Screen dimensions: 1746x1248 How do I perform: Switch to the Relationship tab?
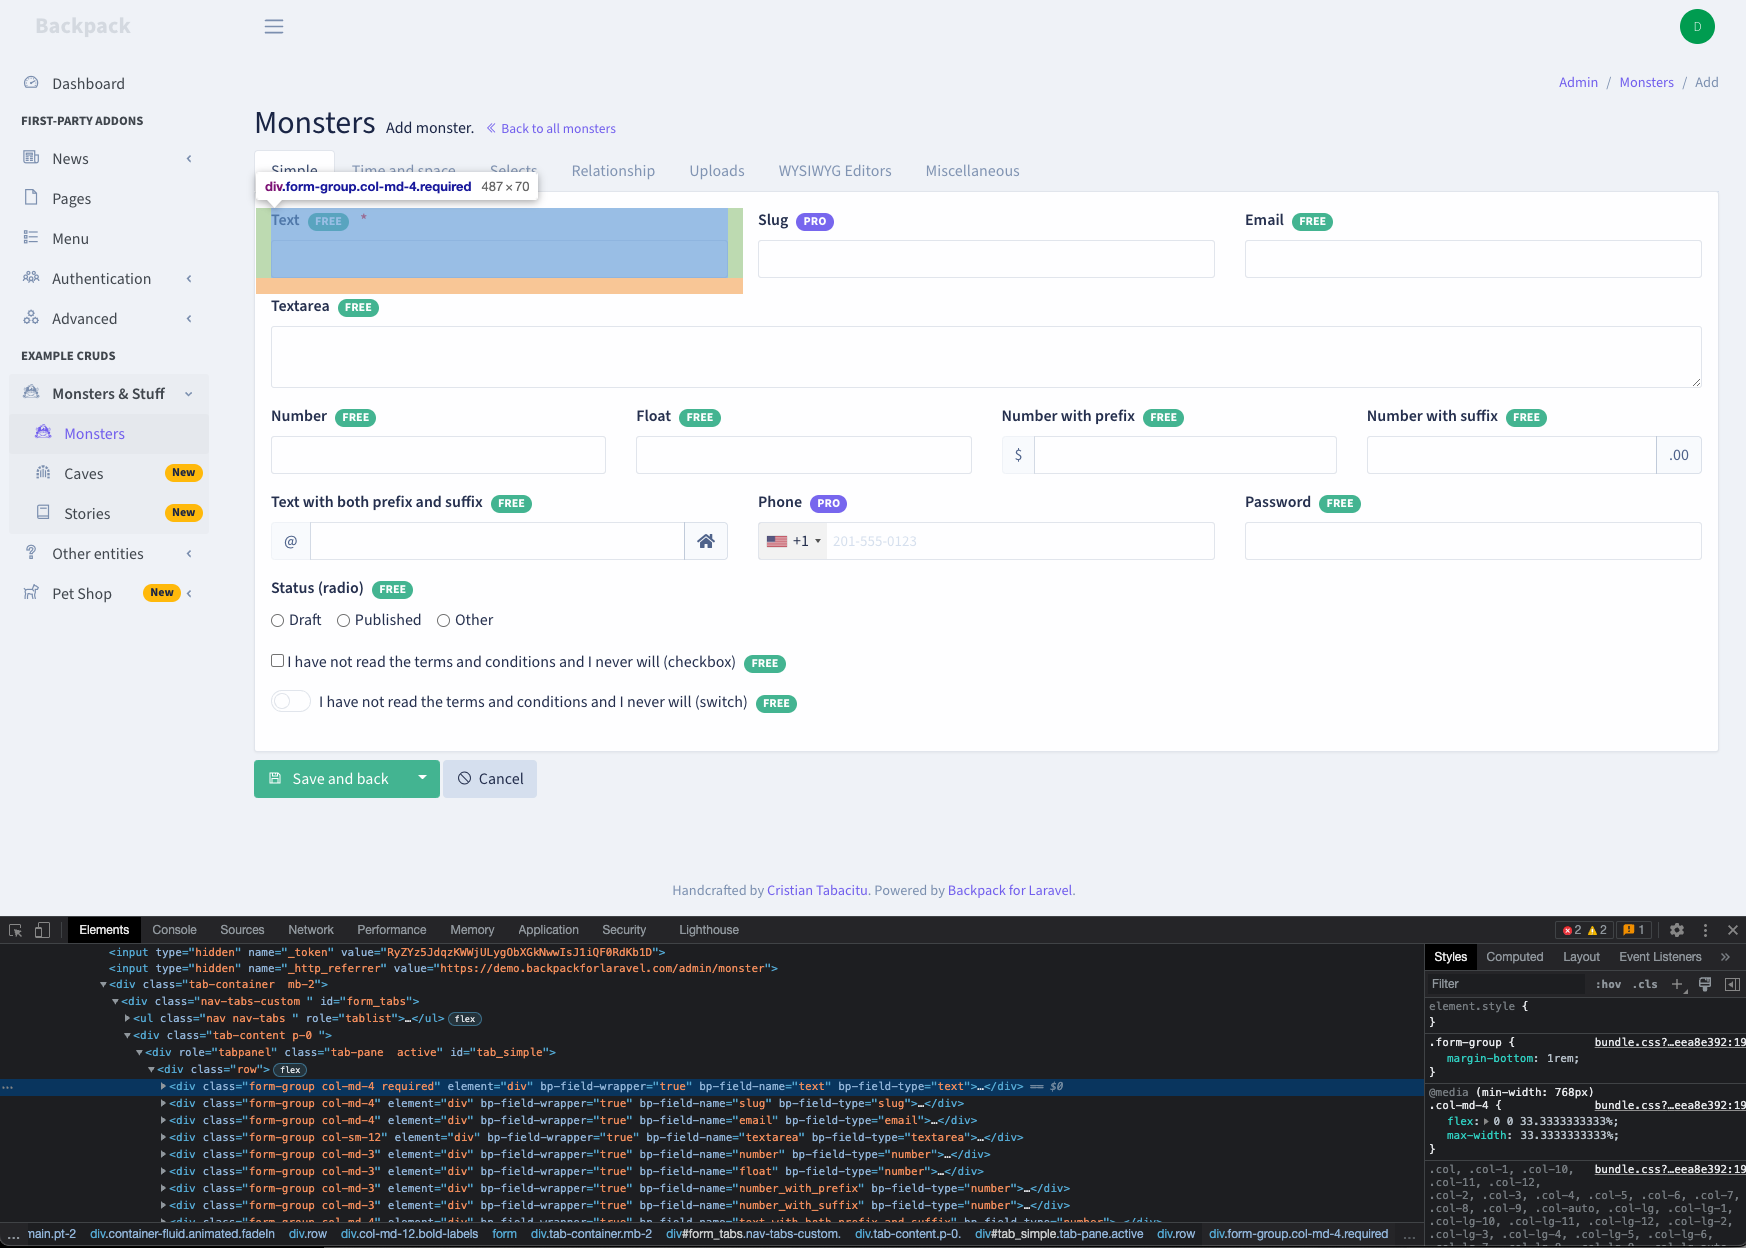[x=613, y=171]
